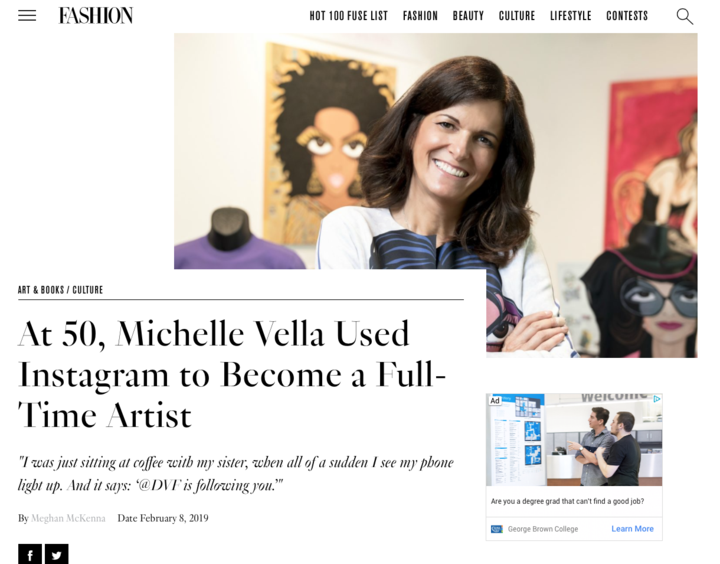
Task: Click the Culture breadcrumb link
Action: pos(88,290)
